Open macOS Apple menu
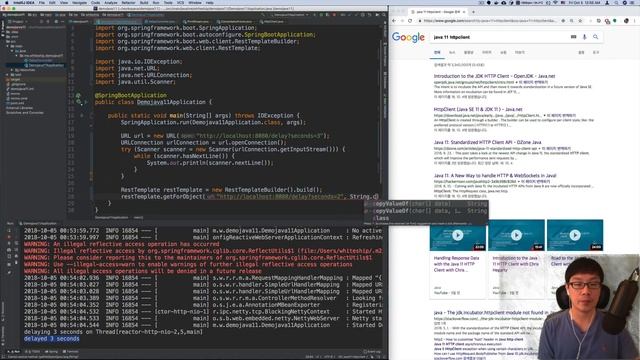This screenshot has height=360, width=640. [x=7, y=2]
